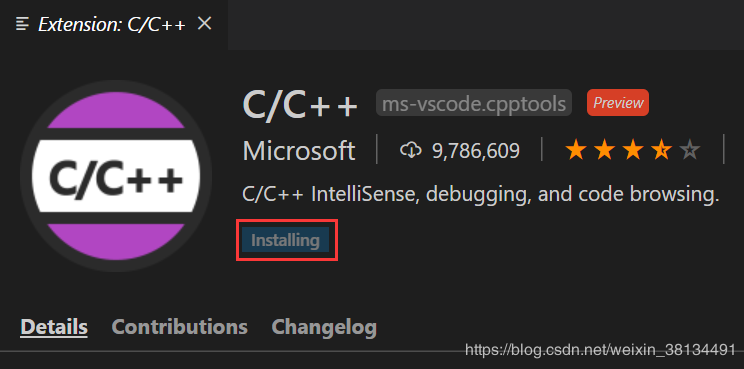Screen dimensions: 744x369
Task: Click the cloud download count icon
Action: pyautogui.click(x=411, y=151)
